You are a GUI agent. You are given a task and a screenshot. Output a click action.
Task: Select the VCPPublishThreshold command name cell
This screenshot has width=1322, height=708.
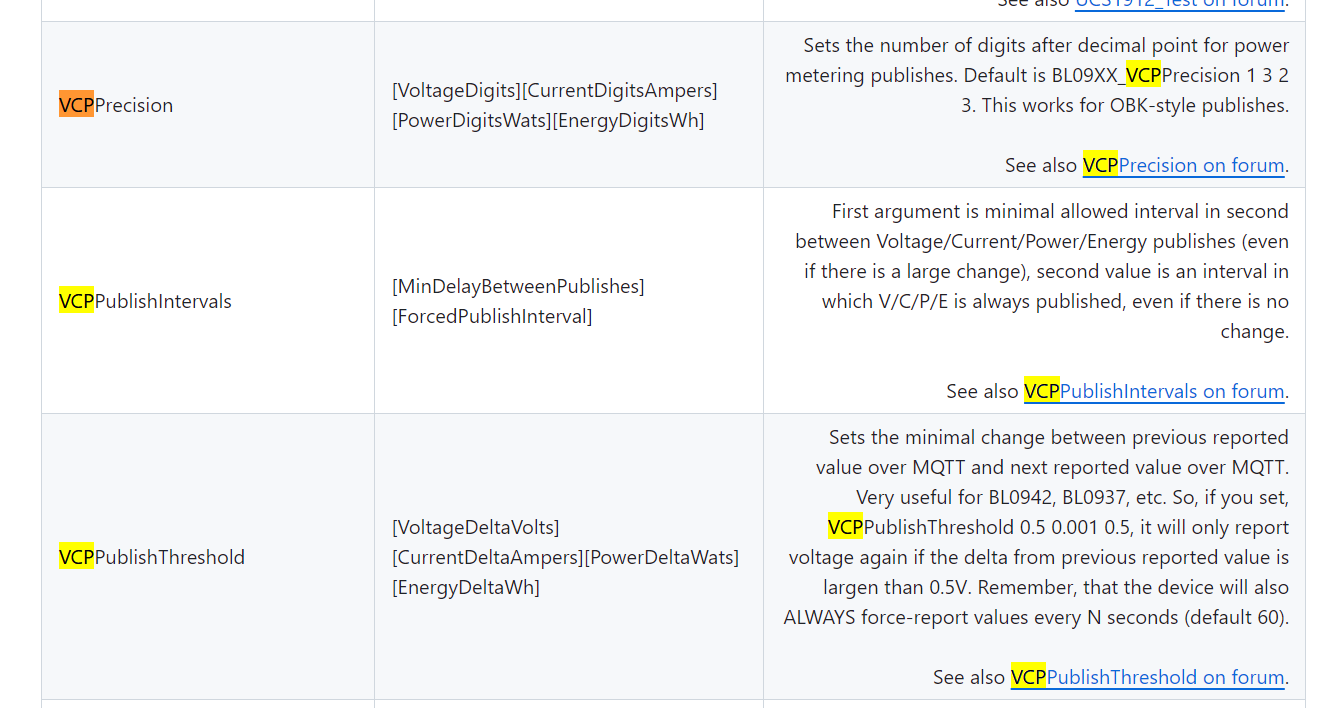click(207, 557)
